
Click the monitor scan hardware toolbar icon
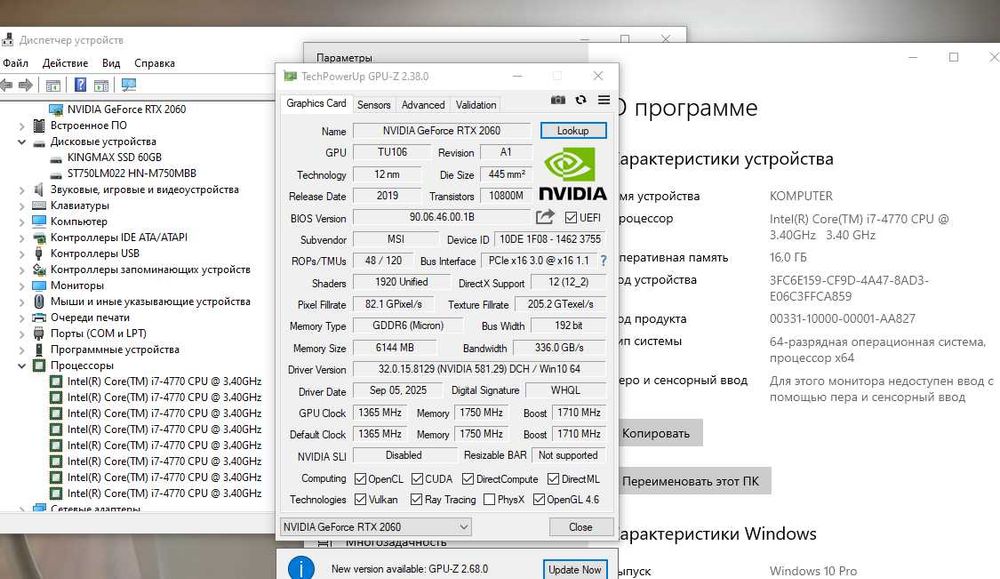click(129, 85)
